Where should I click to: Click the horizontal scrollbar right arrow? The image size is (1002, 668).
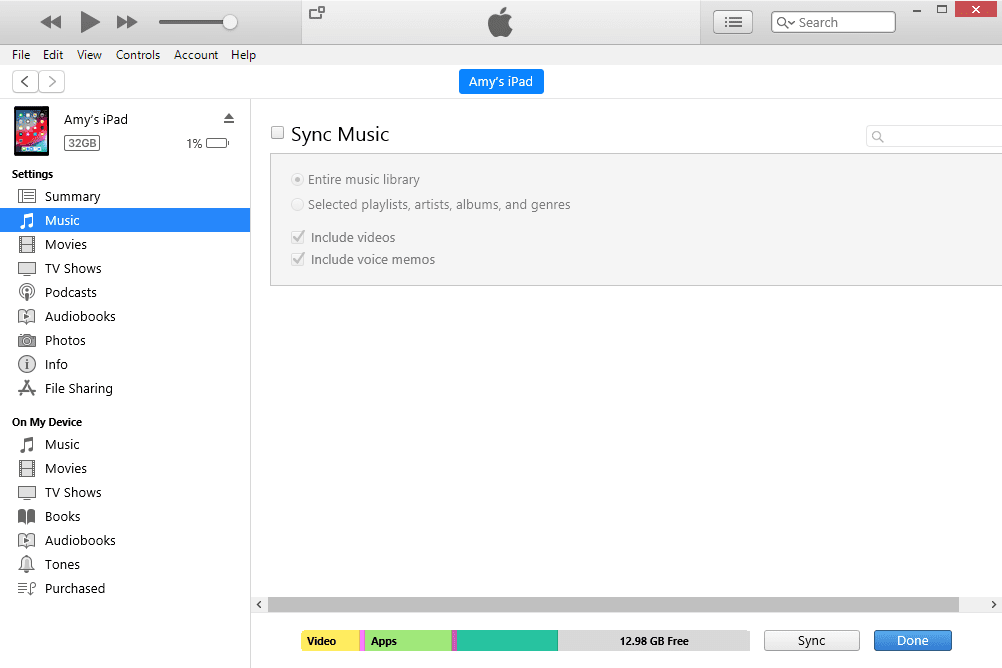coord(994,604)
